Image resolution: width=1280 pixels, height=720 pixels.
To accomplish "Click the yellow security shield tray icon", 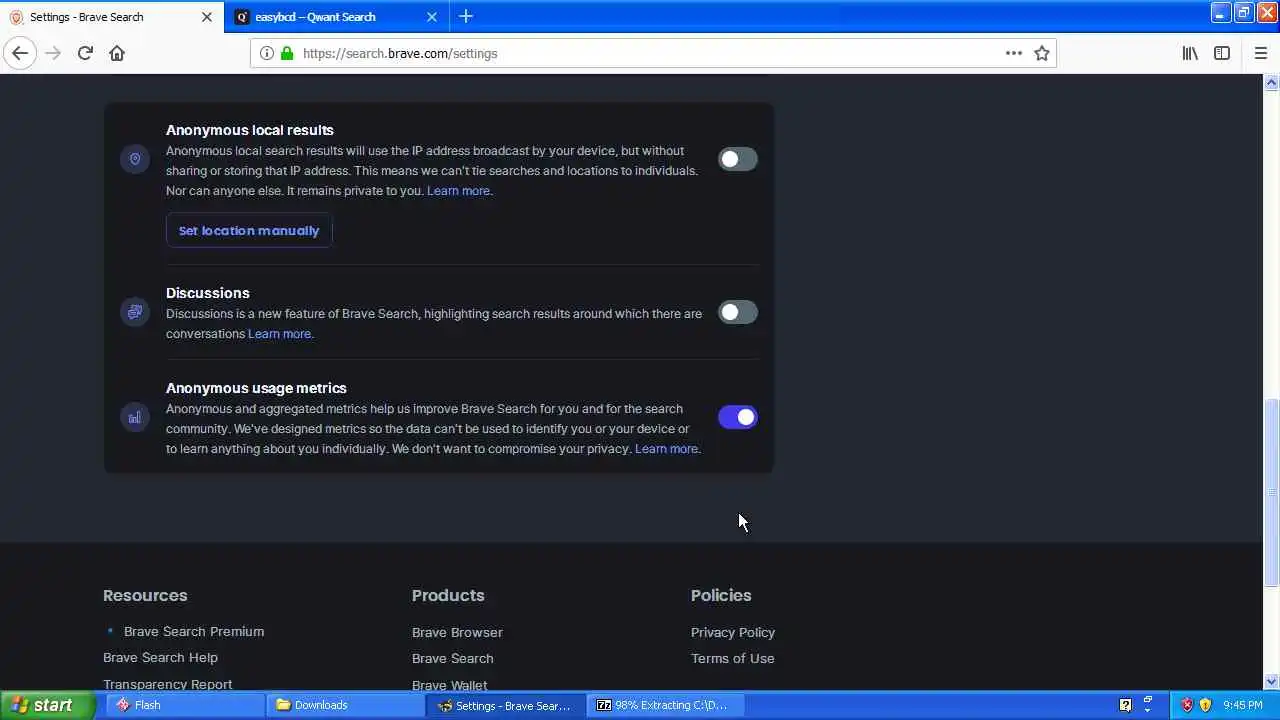I will pyautogui.click(x=1205, y=705).
